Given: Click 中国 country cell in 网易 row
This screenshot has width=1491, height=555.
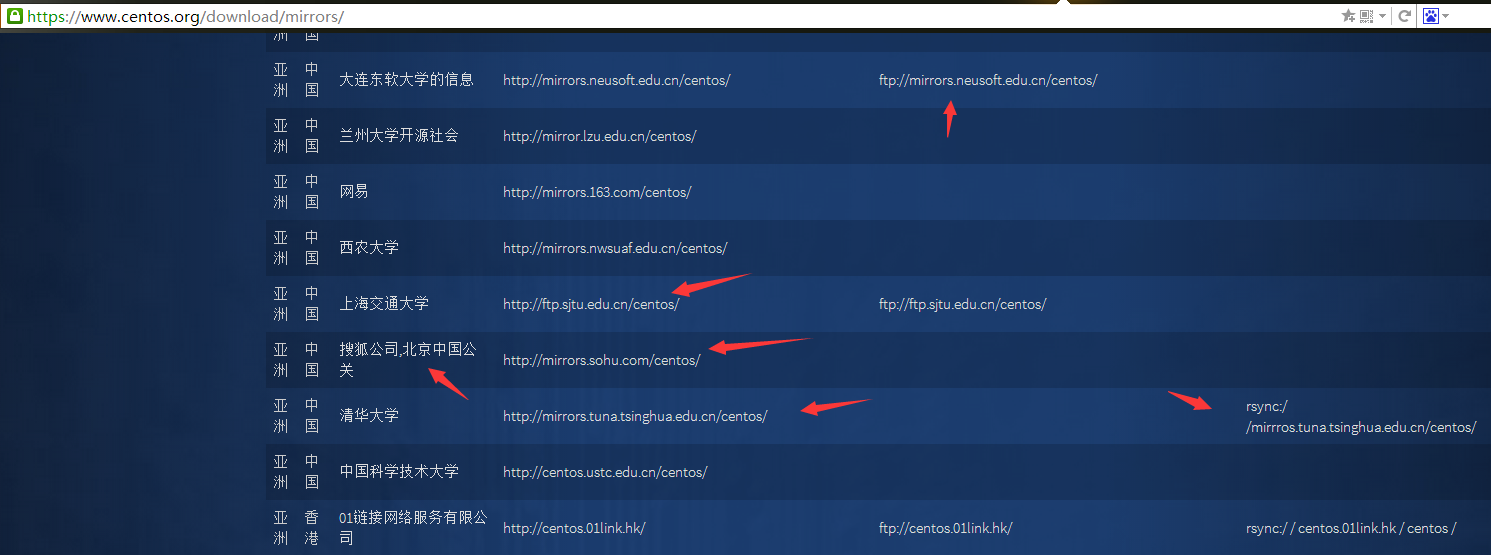Looking at the screenshot, I should click(312, 192).
